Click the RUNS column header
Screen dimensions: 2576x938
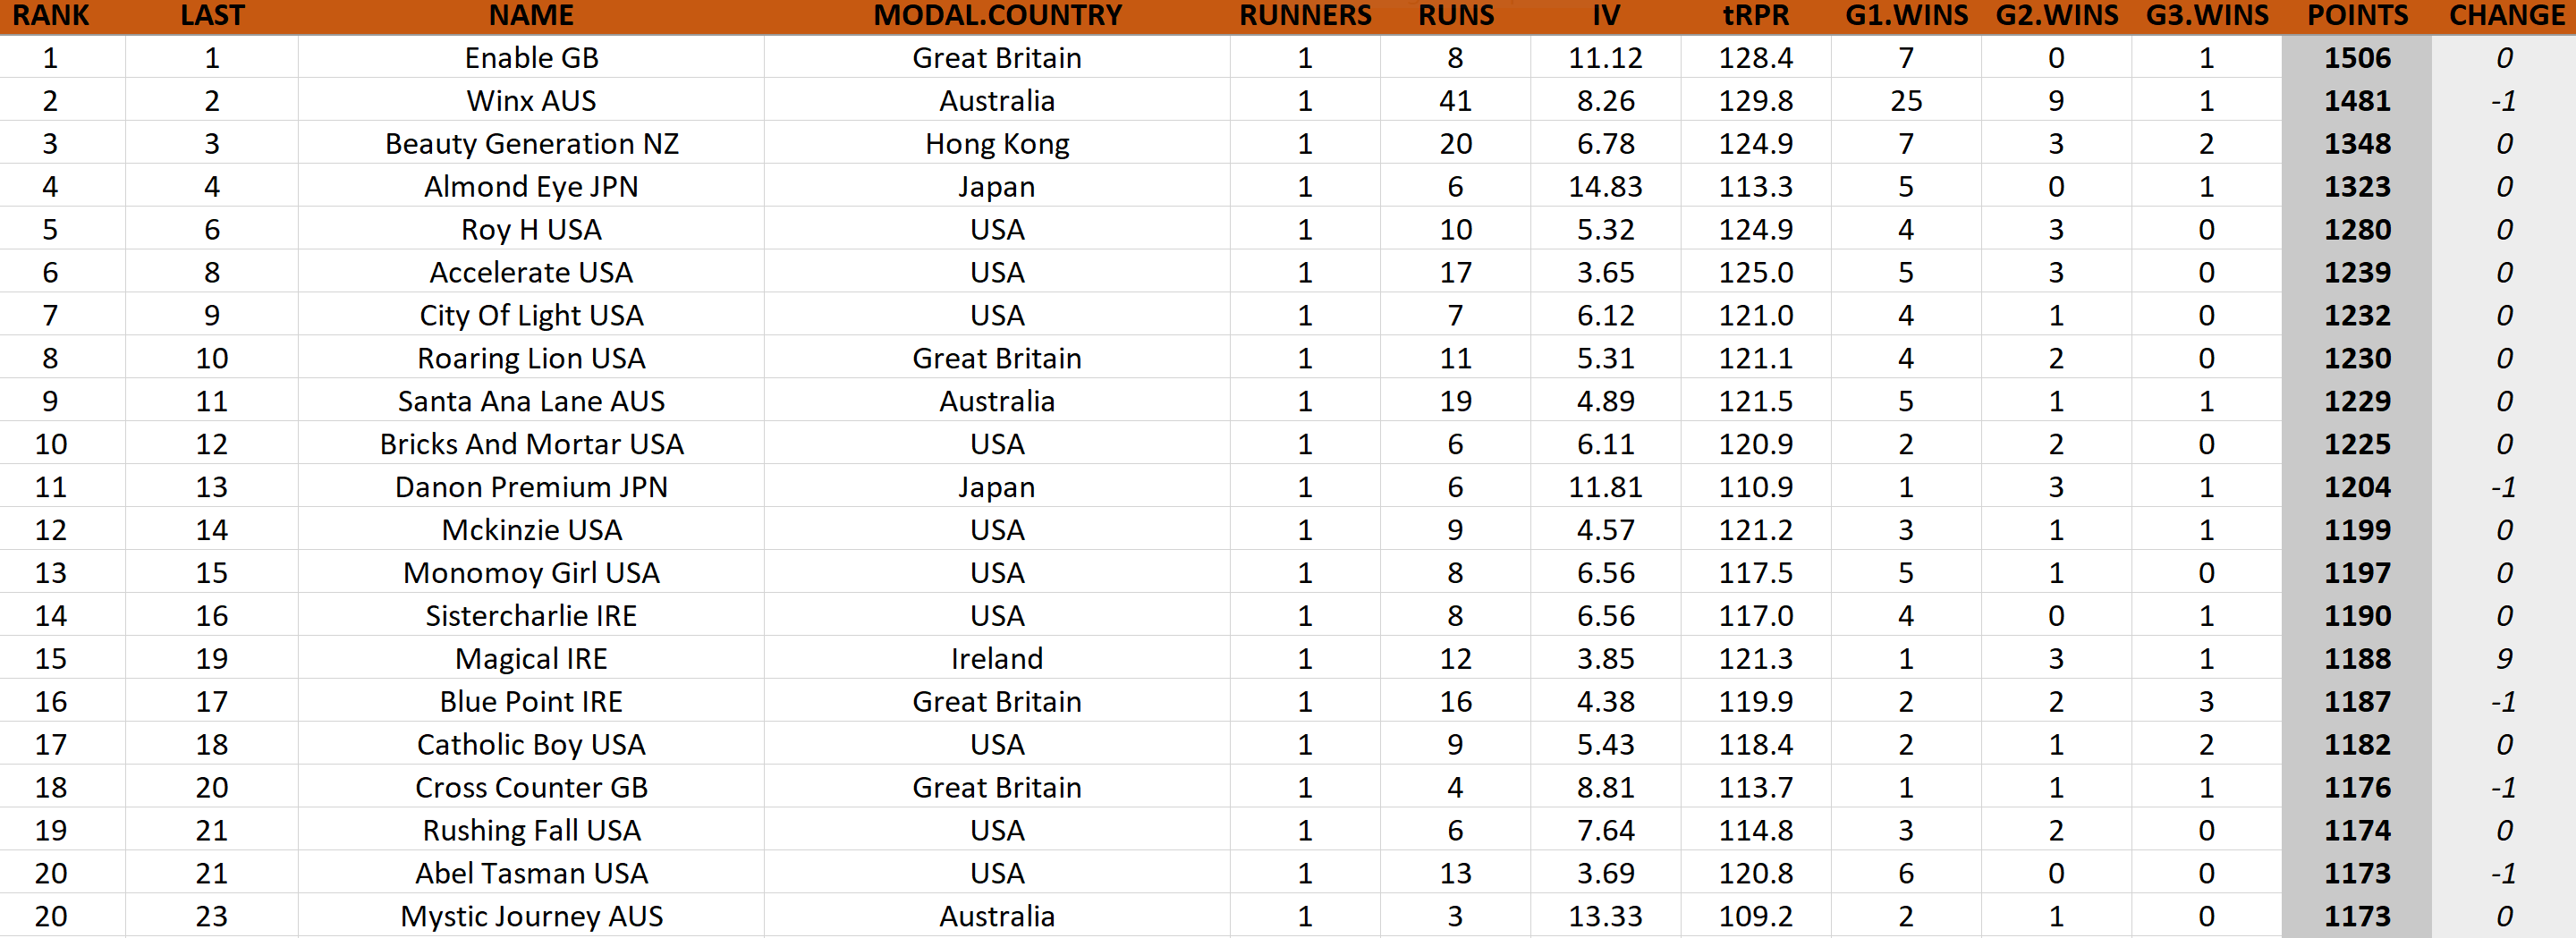(x=1456, y=16)
